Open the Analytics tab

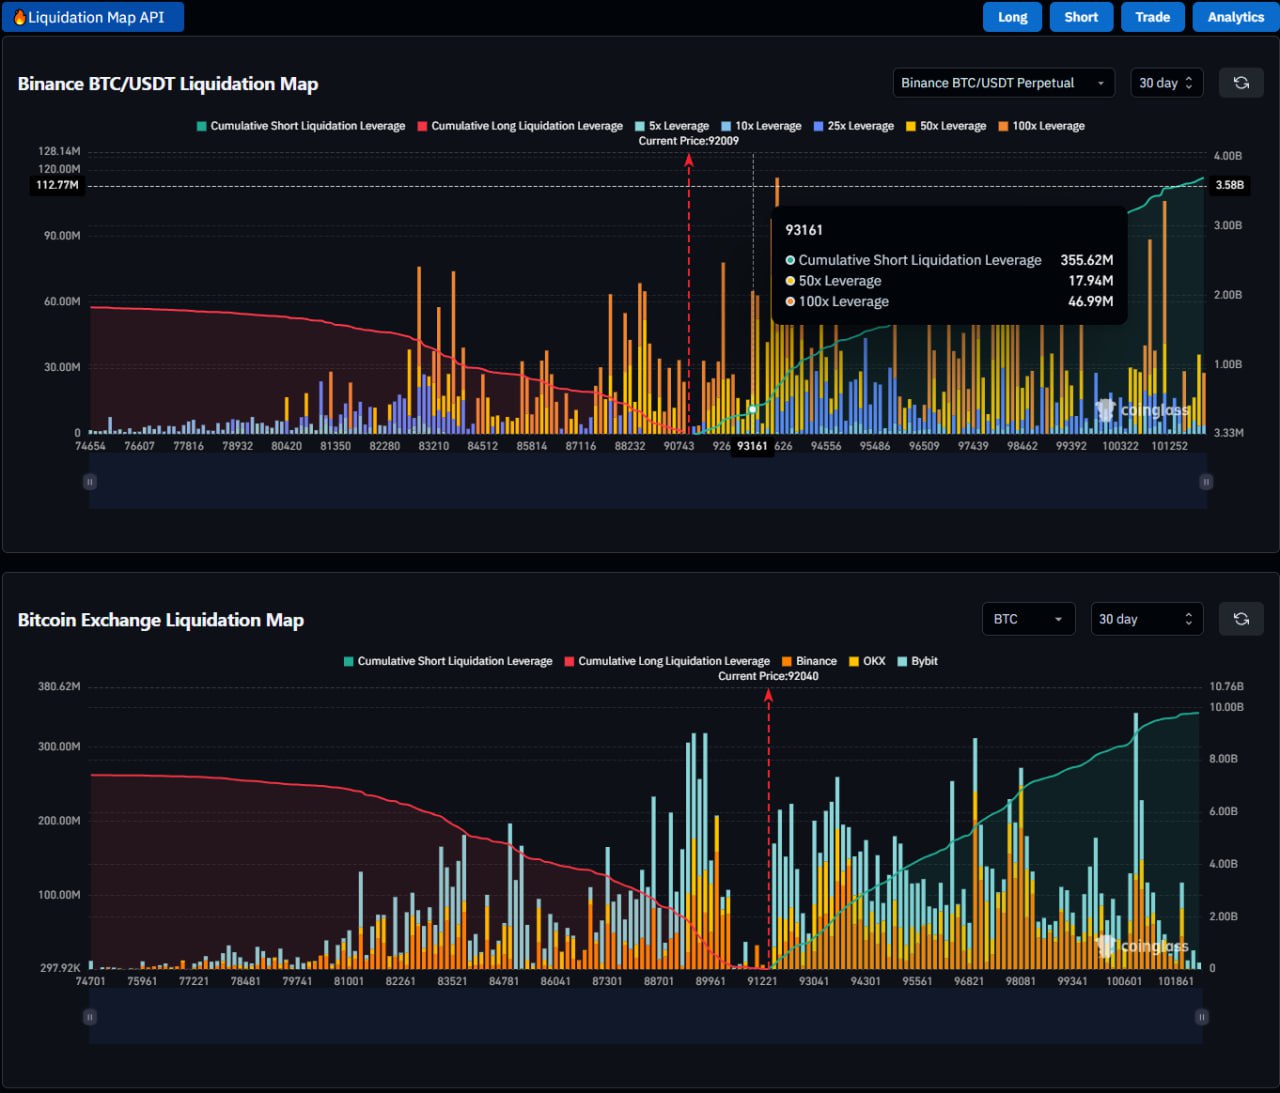click(1235, 17)
